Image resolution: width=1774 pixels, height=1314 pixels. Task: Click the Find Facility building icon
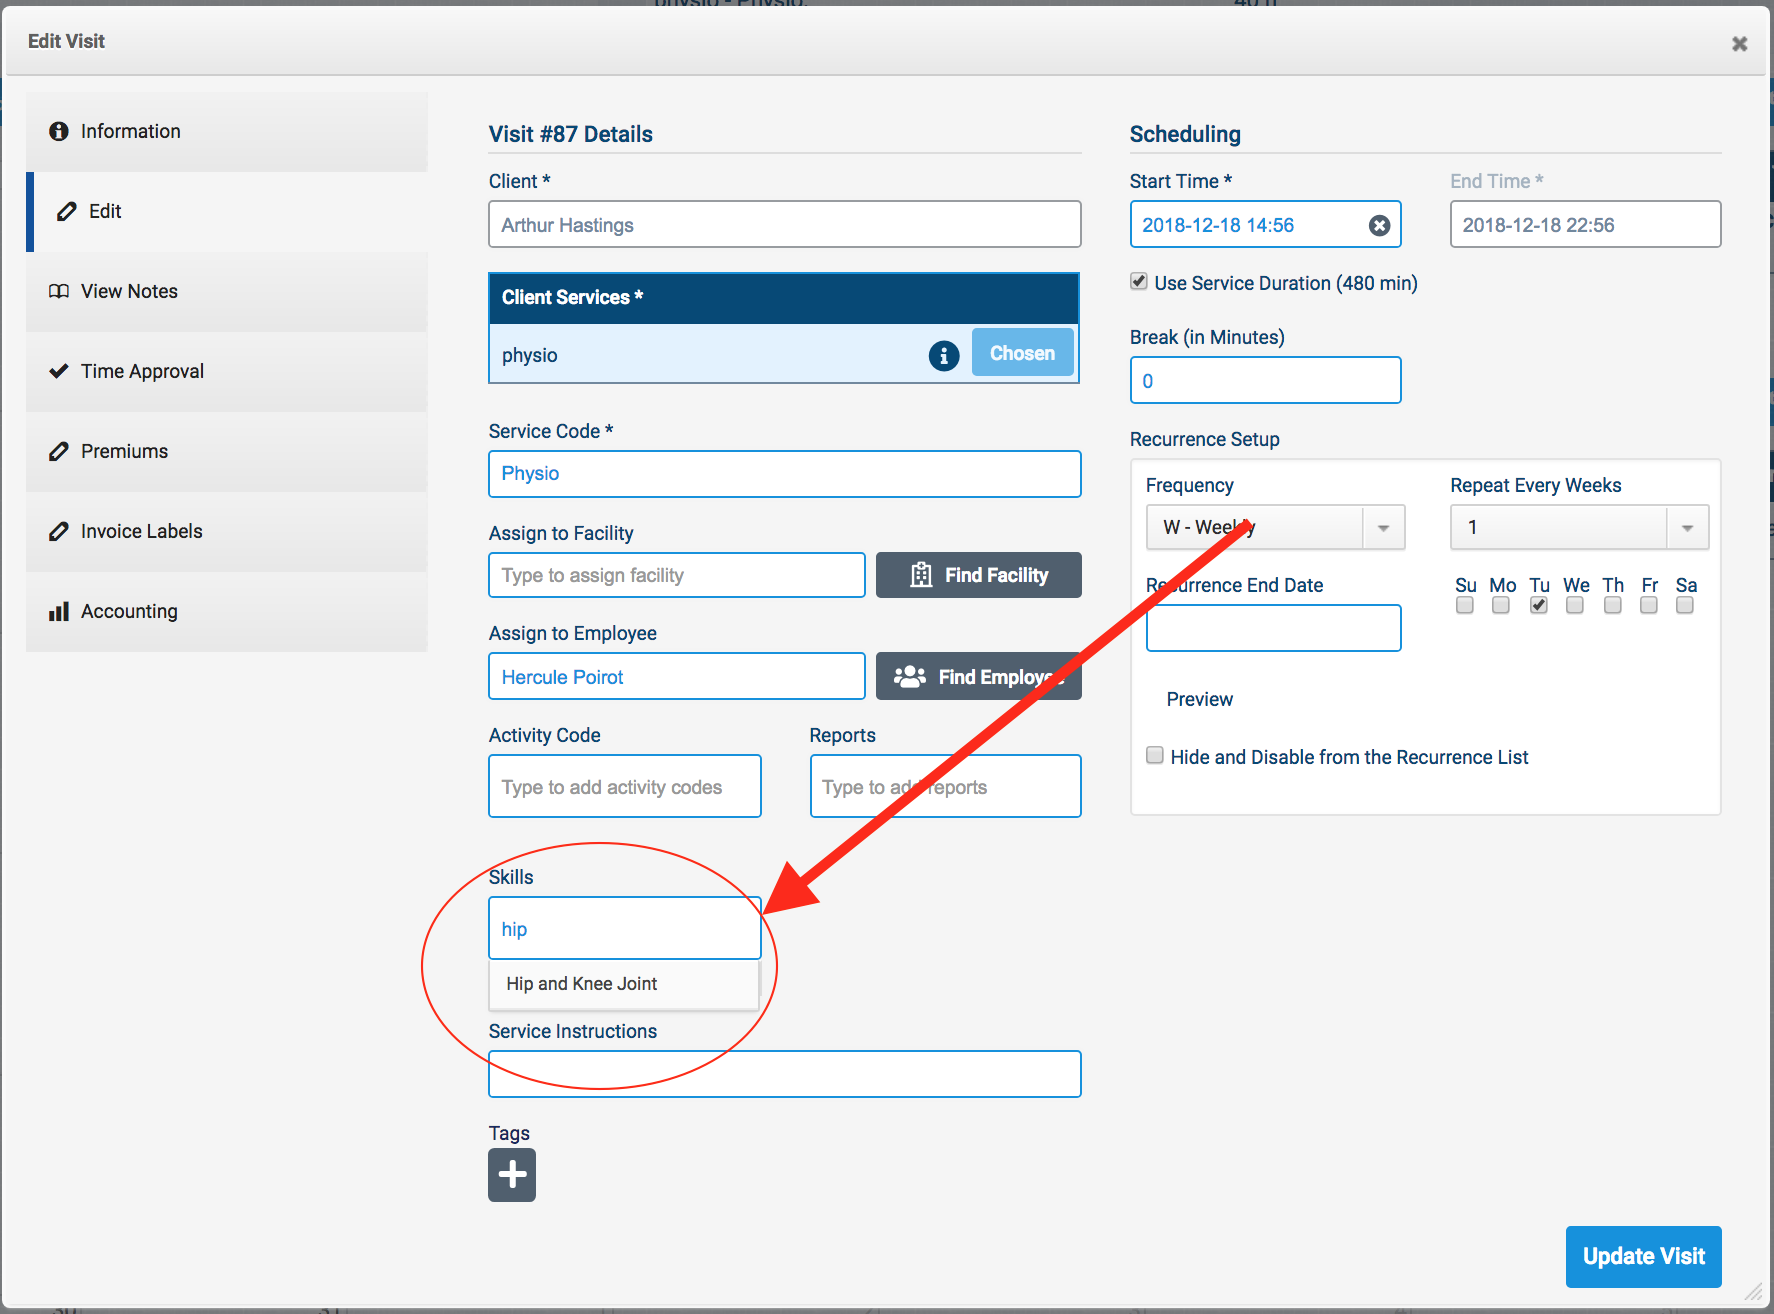click(x=921, y=575)
